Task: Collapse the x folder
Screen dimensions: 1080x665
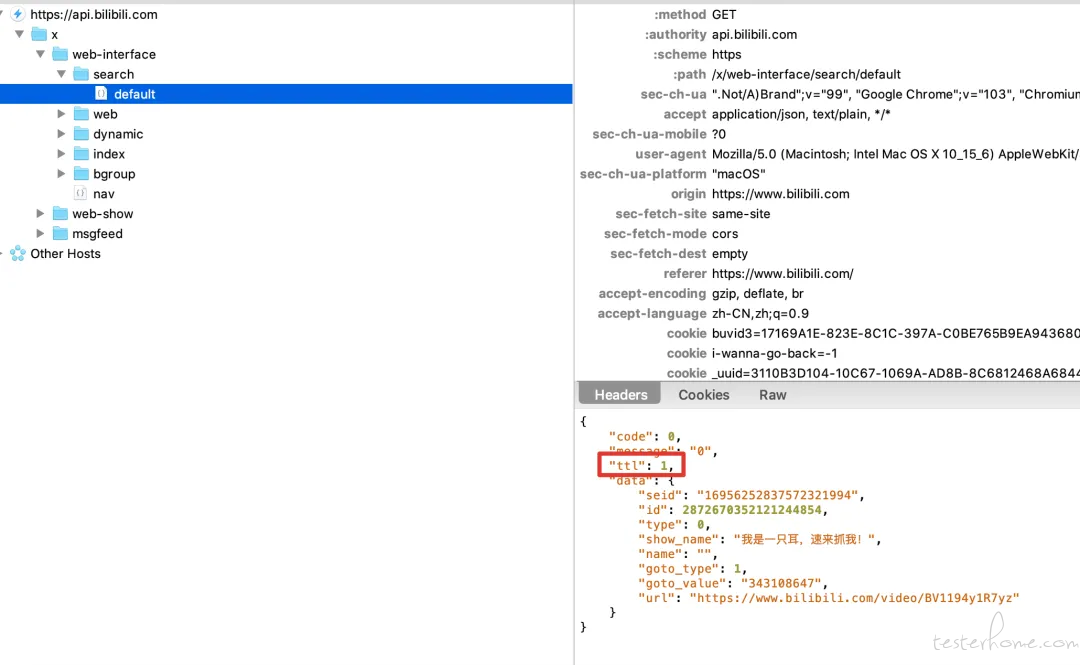Action: click(19, 34)
